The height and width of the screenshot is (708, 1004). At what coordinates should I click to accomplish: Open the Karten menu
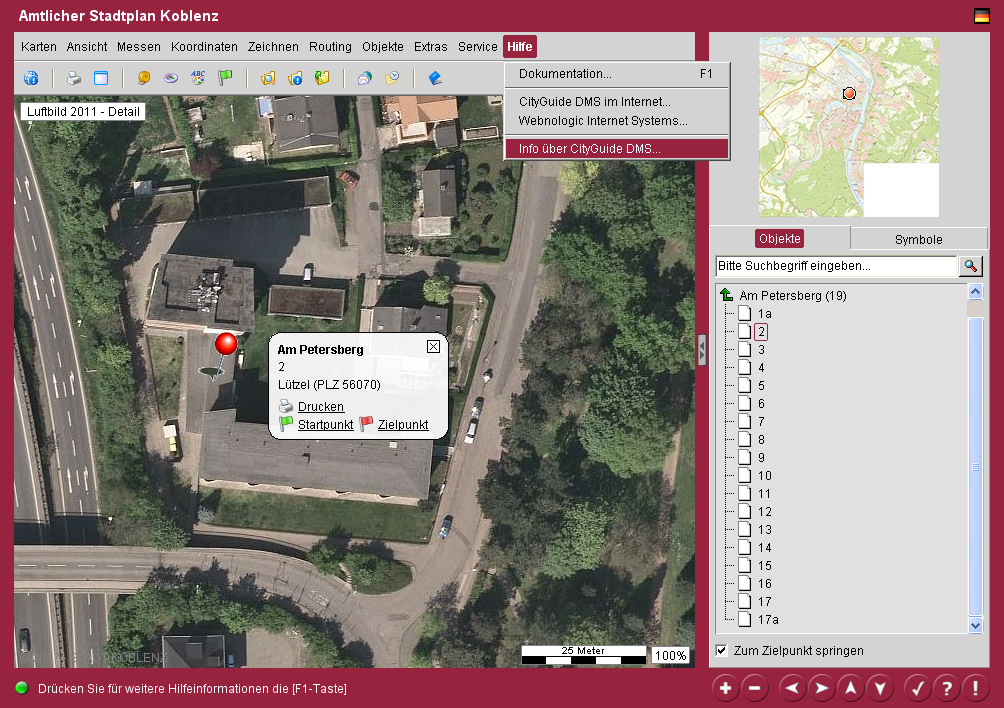pyautogui.click(x=39, y=47)
